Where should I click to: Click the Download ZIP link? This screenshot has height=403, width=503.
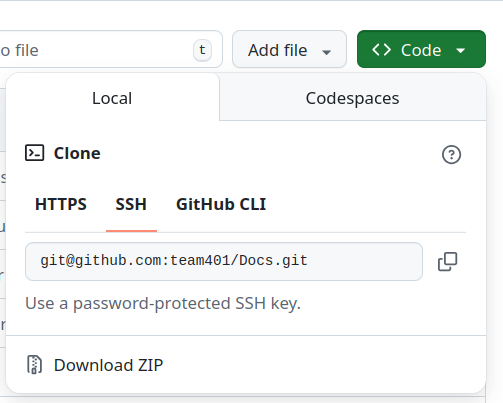pos(108,365)
